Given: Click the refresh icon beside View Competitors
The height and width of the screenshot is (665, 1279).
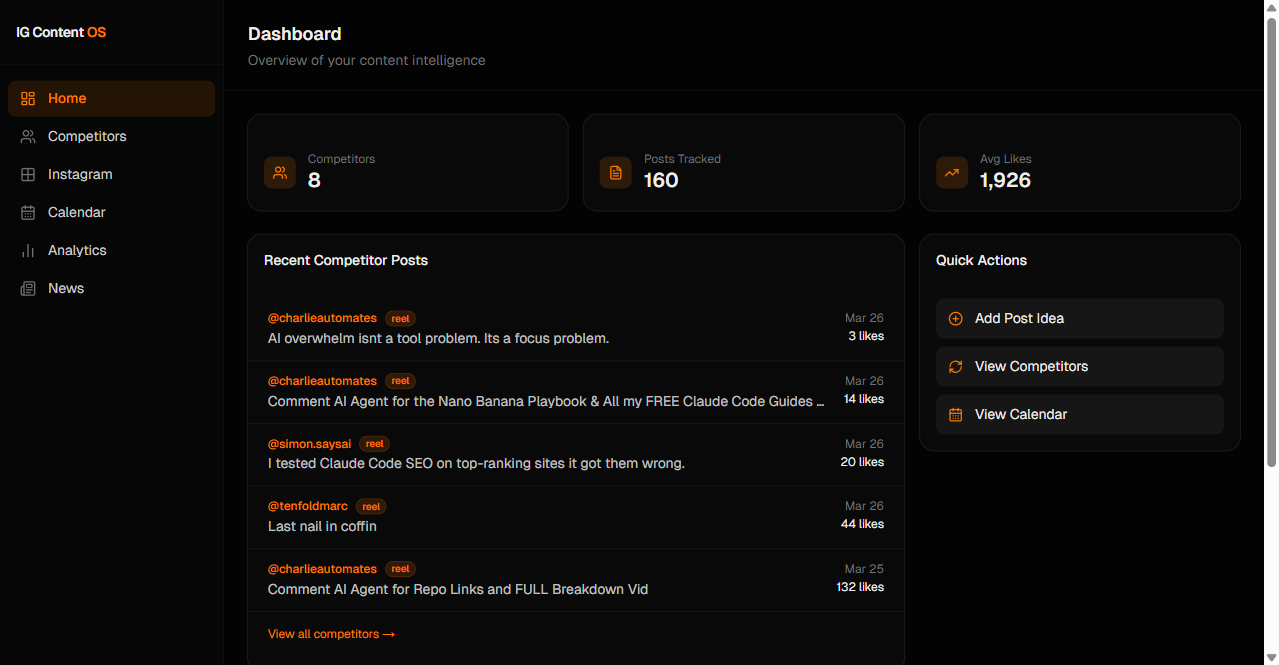Looking at the screenshot, I should pyautogui.click(x=956, y=366).
